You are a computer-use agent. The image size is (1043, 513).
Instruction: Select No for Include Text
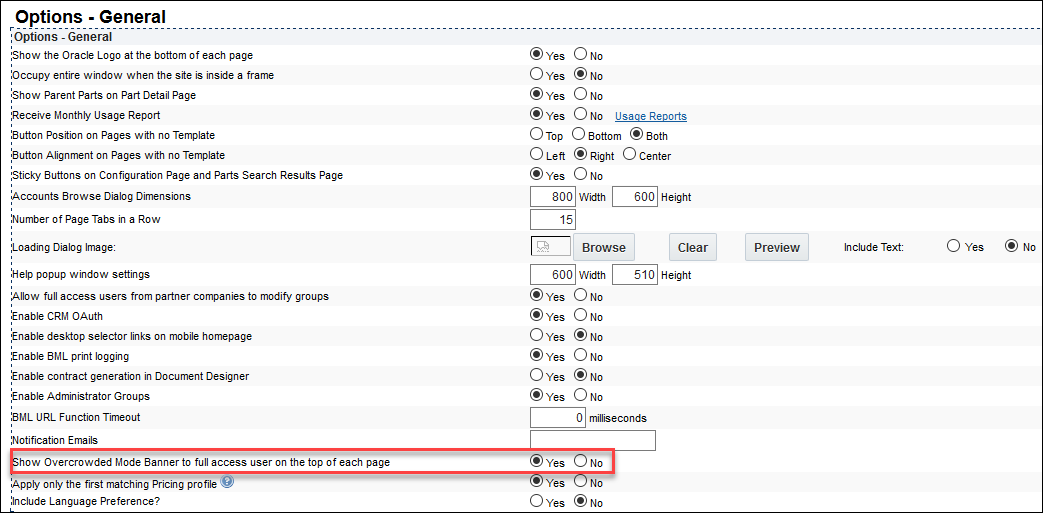pyautogui.click(x=1012, y=246)
